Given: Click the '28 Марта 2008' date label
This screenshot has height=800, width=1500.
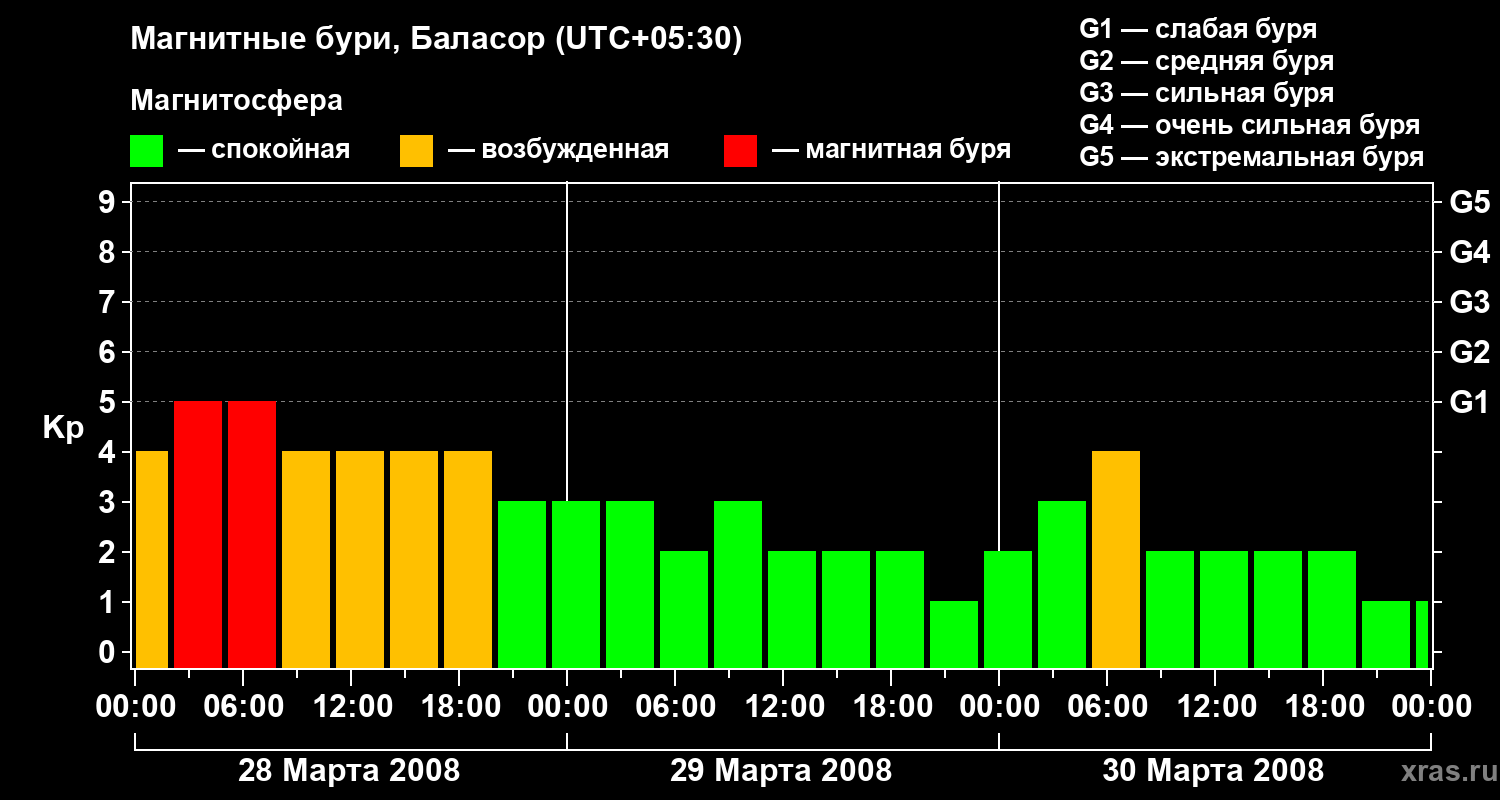Looking at the screenshot, I should [x=349, y=771].
